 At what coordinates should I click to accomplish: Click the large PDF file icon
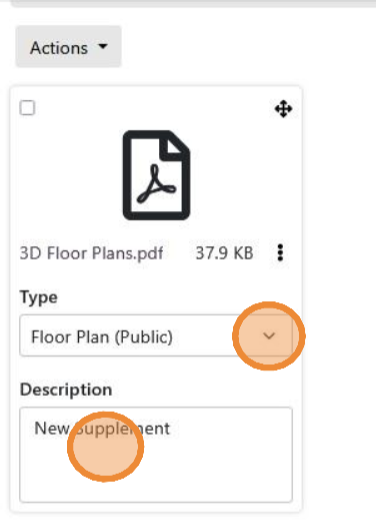point(157,175)
